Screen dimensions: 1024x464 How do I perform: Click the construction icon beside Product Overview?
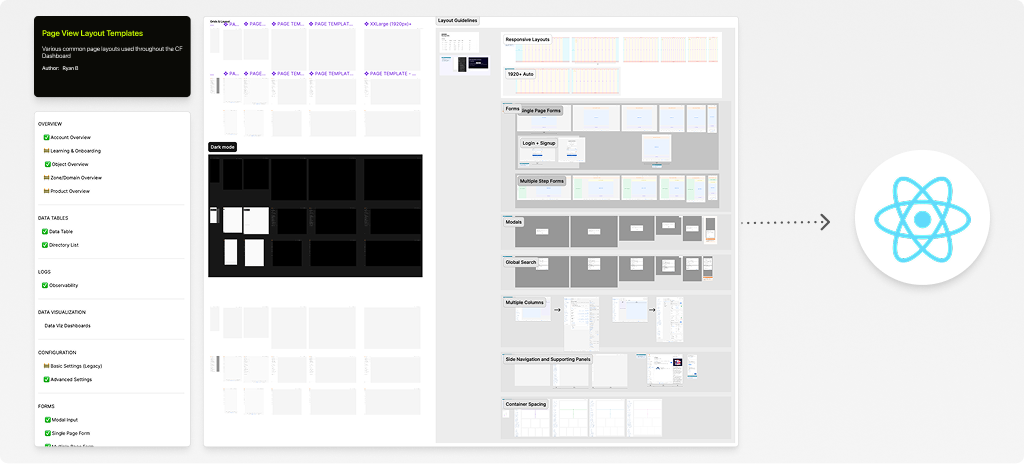46,191
